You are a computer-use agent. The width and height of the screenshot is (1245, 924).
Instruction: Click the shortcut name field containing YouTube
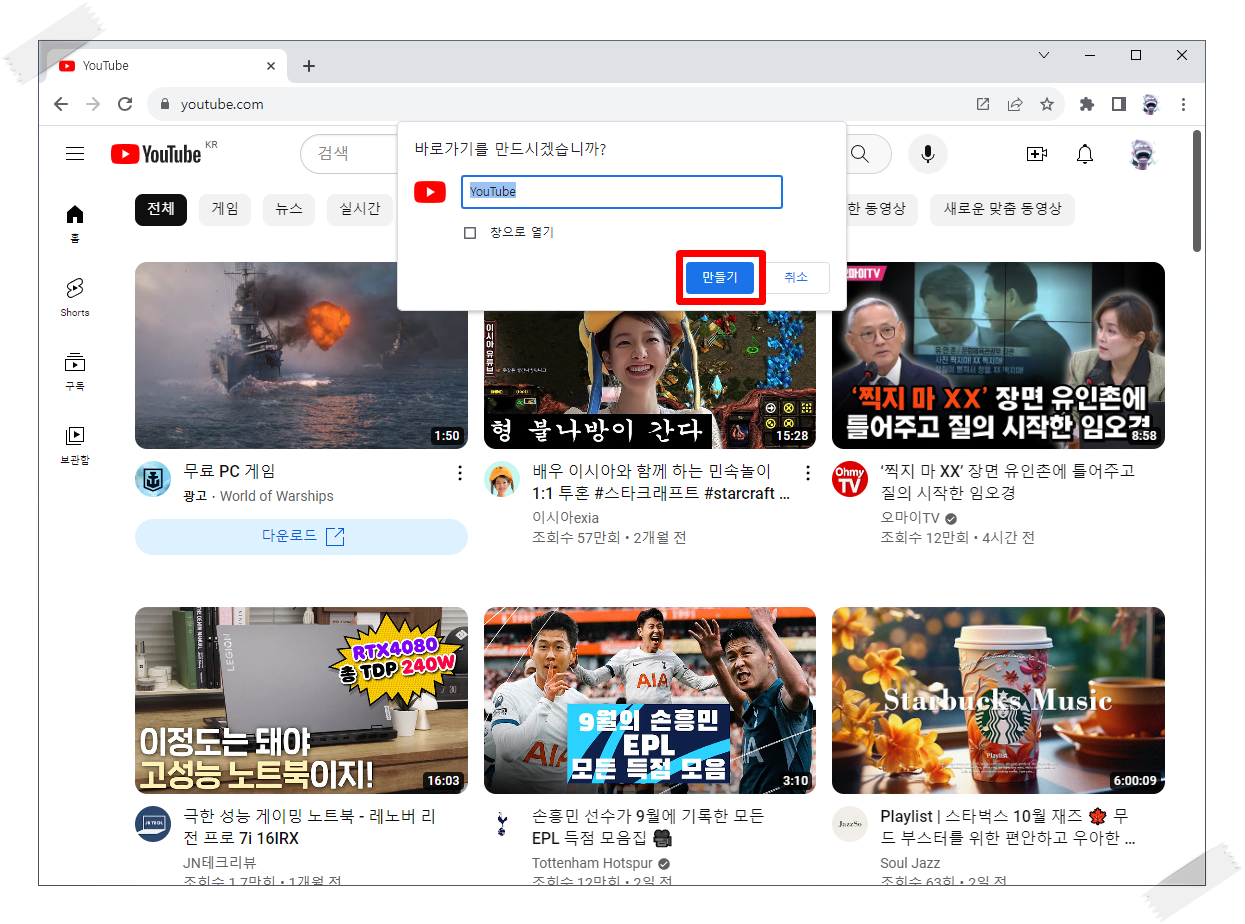tap(621, 192)
